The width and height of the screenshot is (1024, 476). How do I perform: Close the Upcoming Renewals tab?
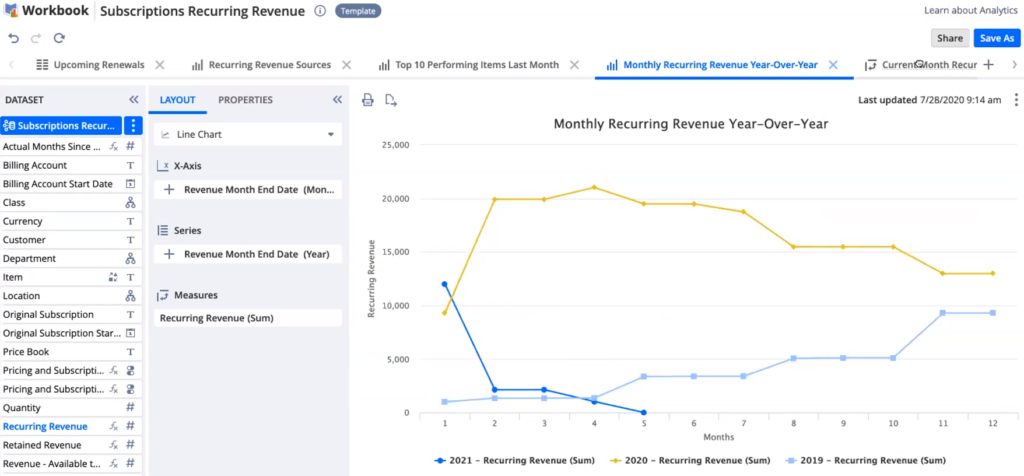[160, 65]
